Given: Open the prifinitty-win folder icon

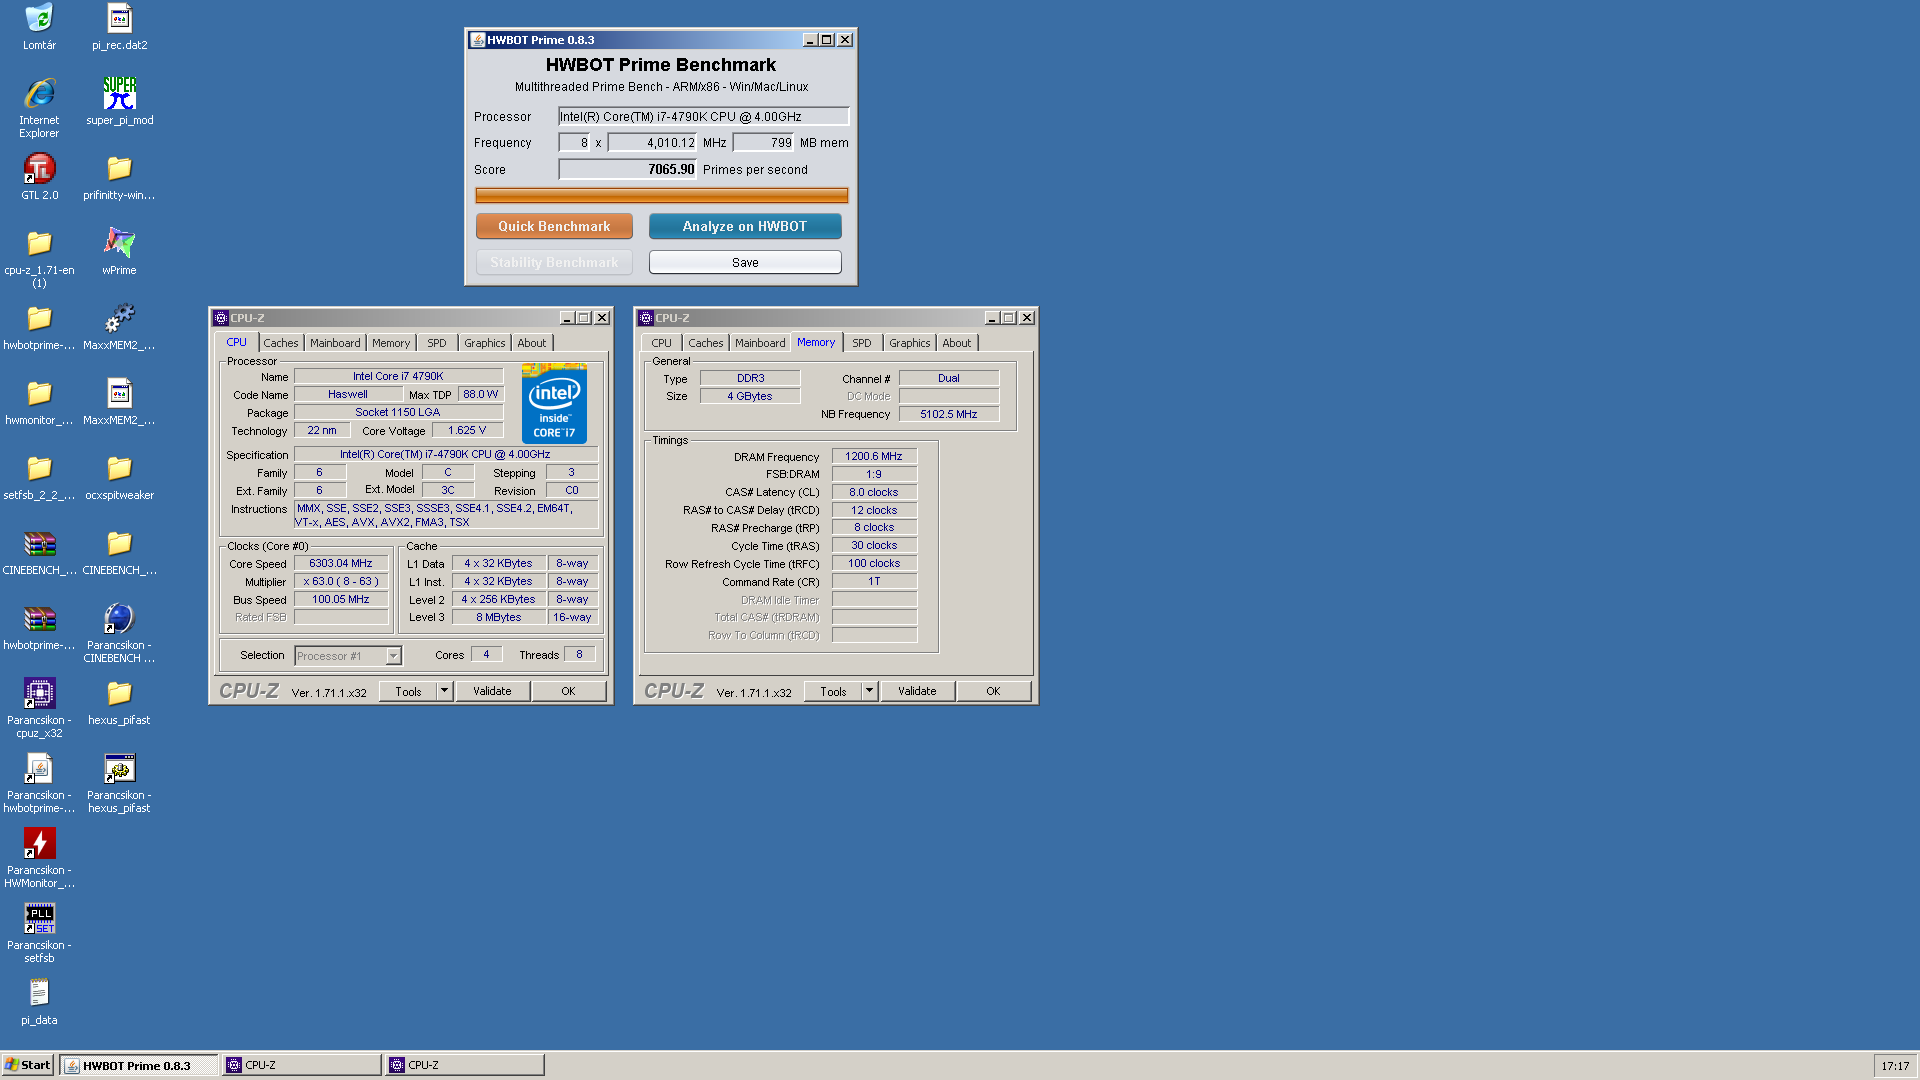Looking at the screenshot, I should point(119,168).
